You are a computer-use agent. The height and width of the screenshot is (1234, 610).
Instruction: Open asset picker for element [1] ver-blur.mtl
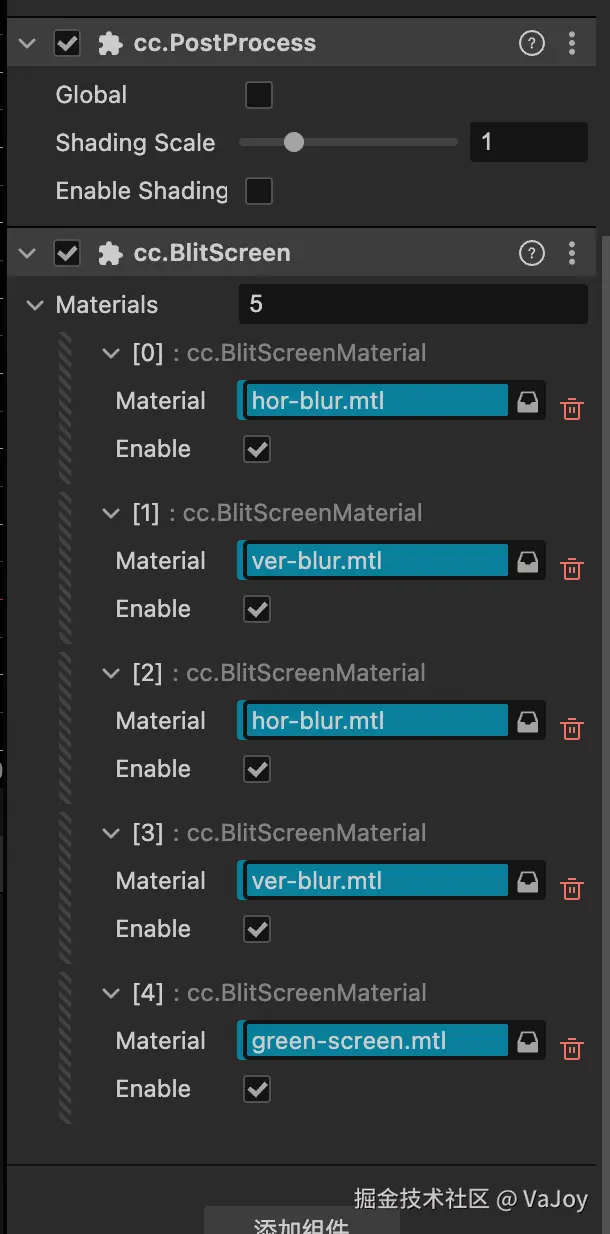[527, 562]
